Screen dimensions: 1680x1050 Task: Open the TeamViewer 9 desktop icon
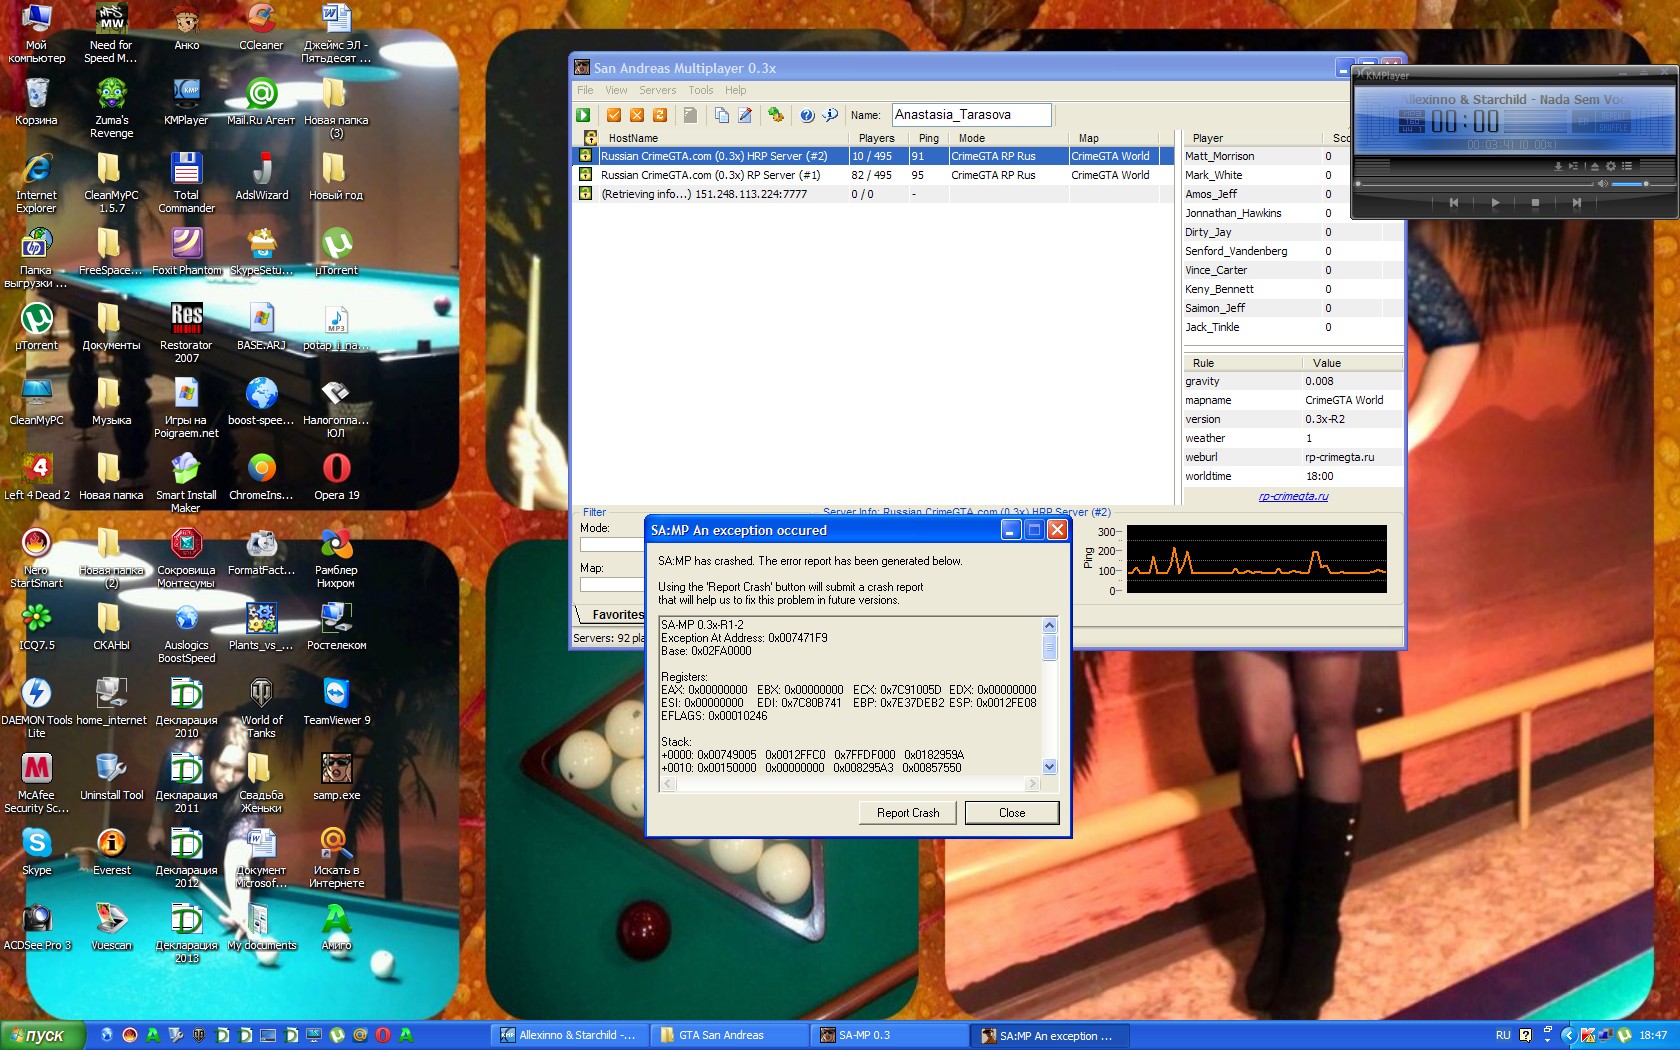336,701
